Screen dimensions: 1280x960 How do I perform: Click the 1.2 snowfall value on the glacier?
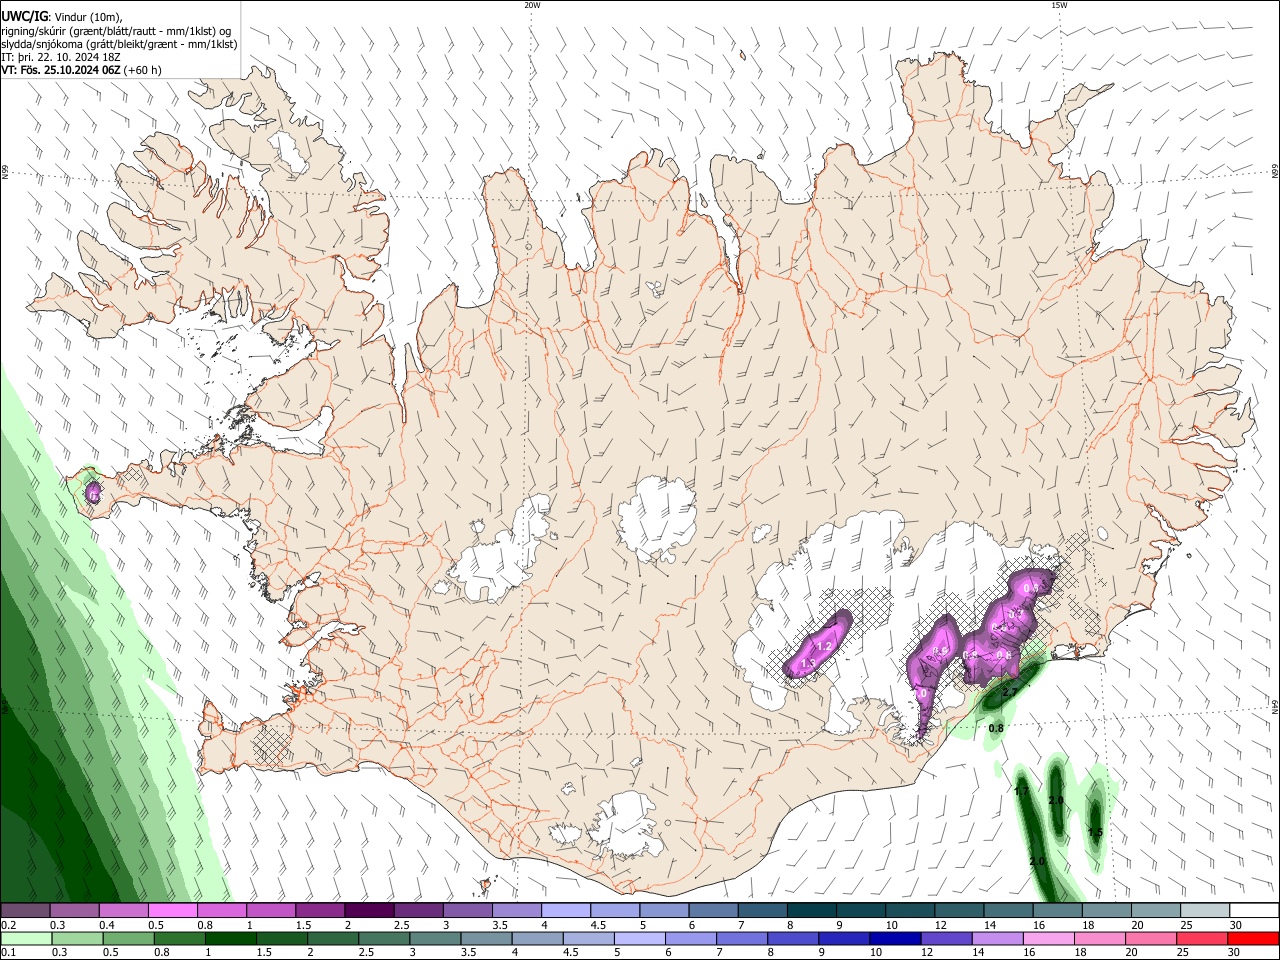824,647
